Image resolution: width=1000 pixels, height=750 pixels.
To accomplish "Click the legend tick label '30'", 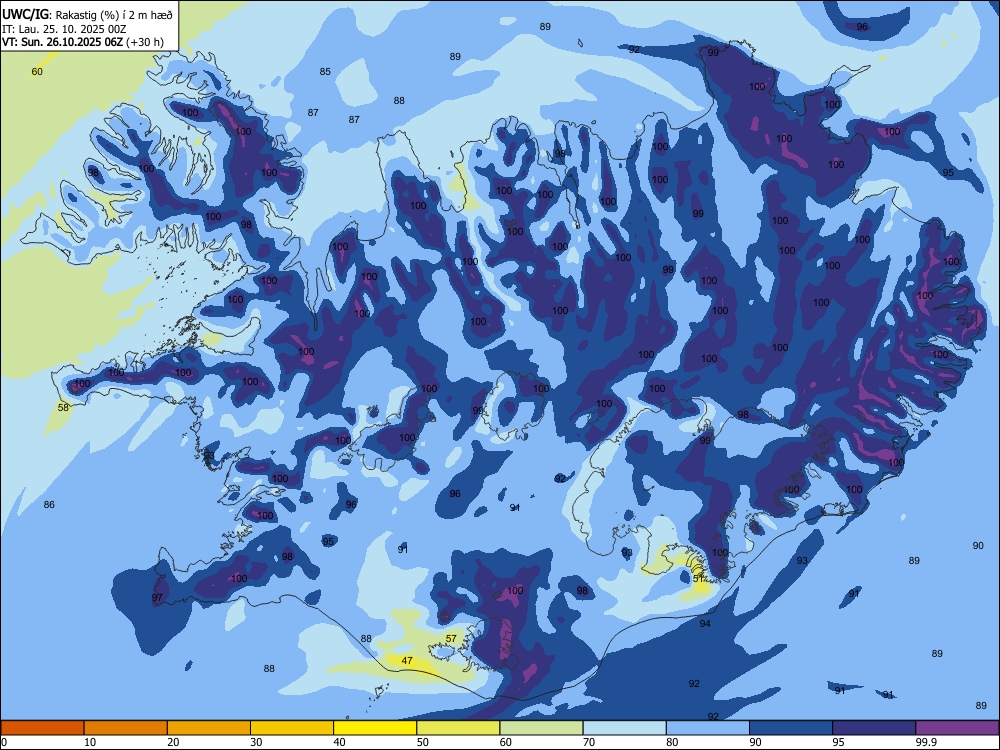I will pyautogui.click(x=256, y=742).
